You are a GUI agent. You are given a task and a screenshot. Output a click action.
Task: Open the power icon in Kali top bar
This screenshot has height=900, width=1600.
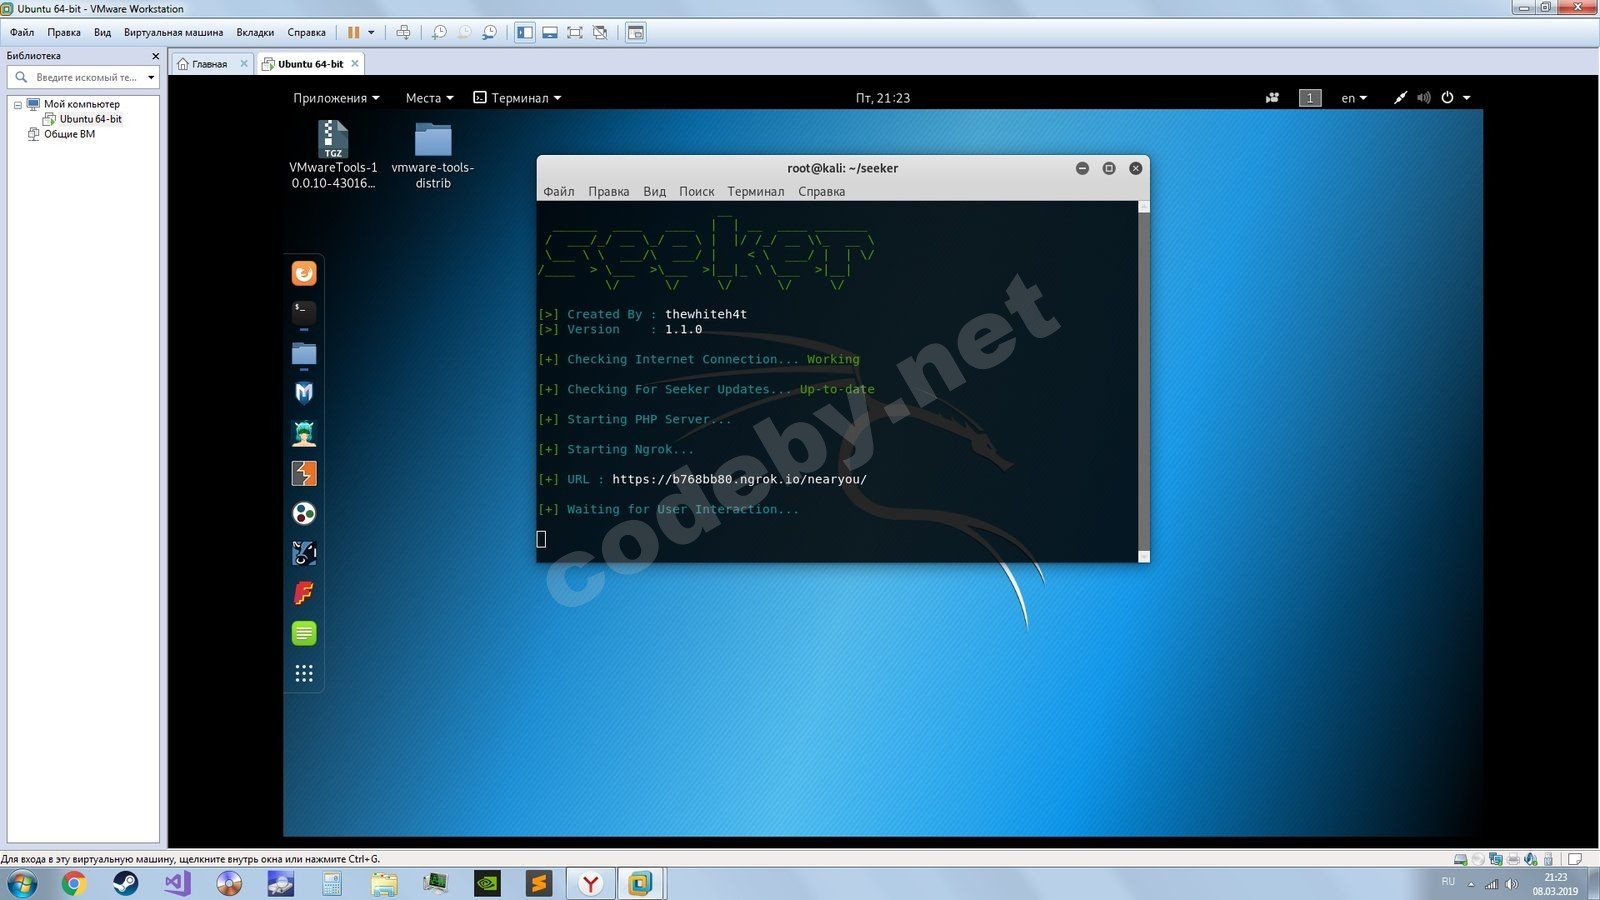pos(1447,98)
